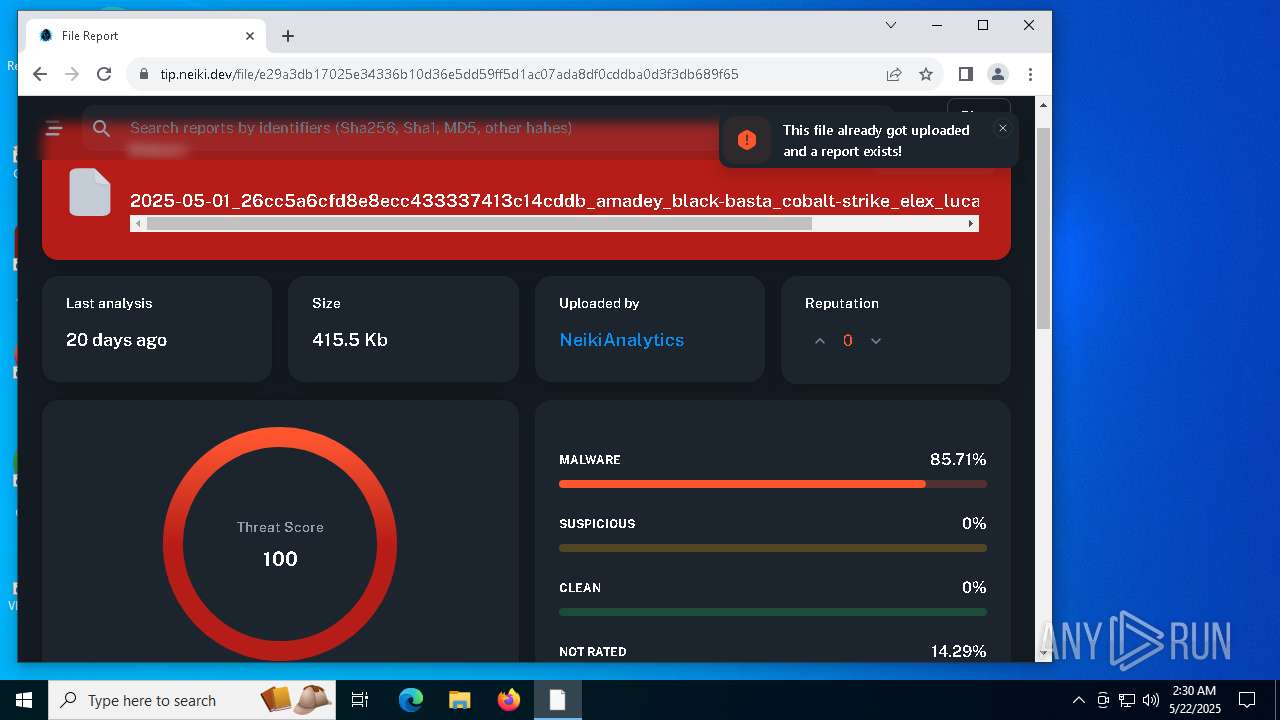Click the 415.5 Kb size value

350,340
